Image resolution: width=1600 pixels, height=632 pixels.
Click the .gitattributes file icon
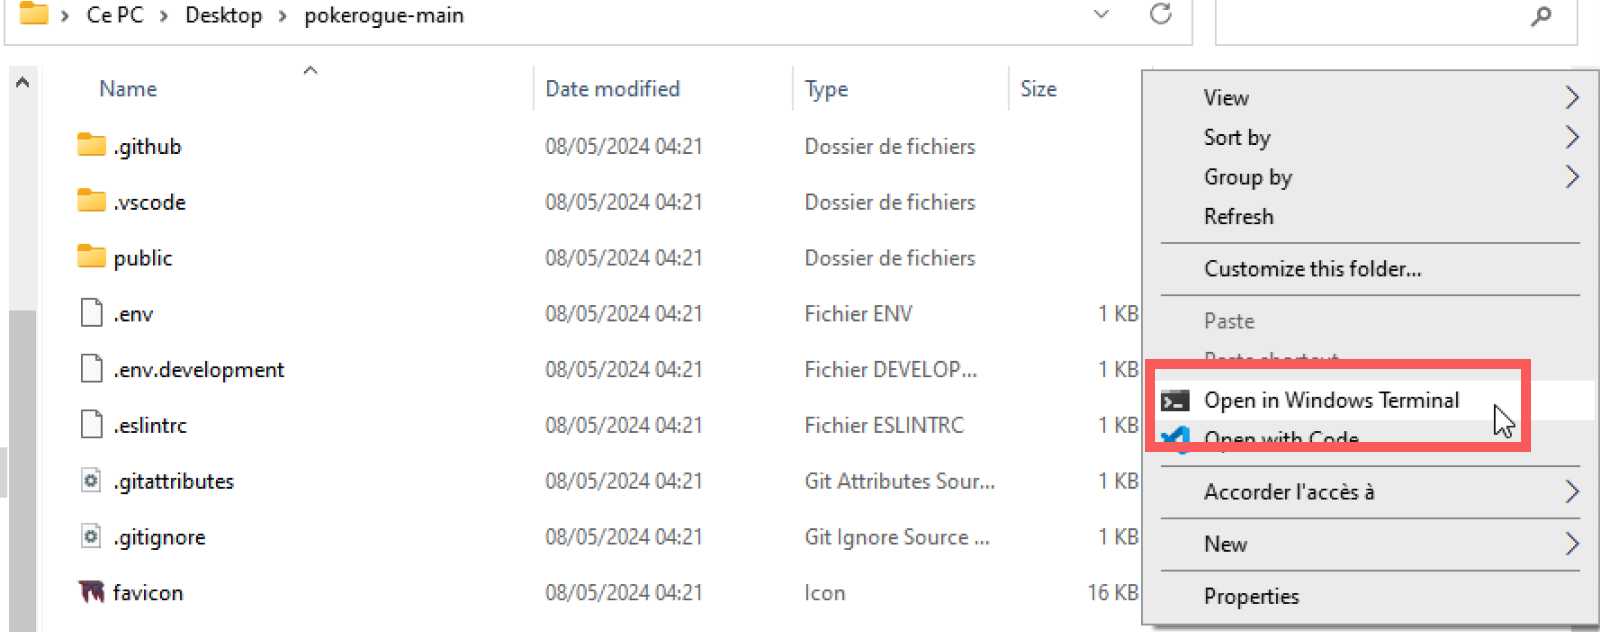tap(91, 481)
